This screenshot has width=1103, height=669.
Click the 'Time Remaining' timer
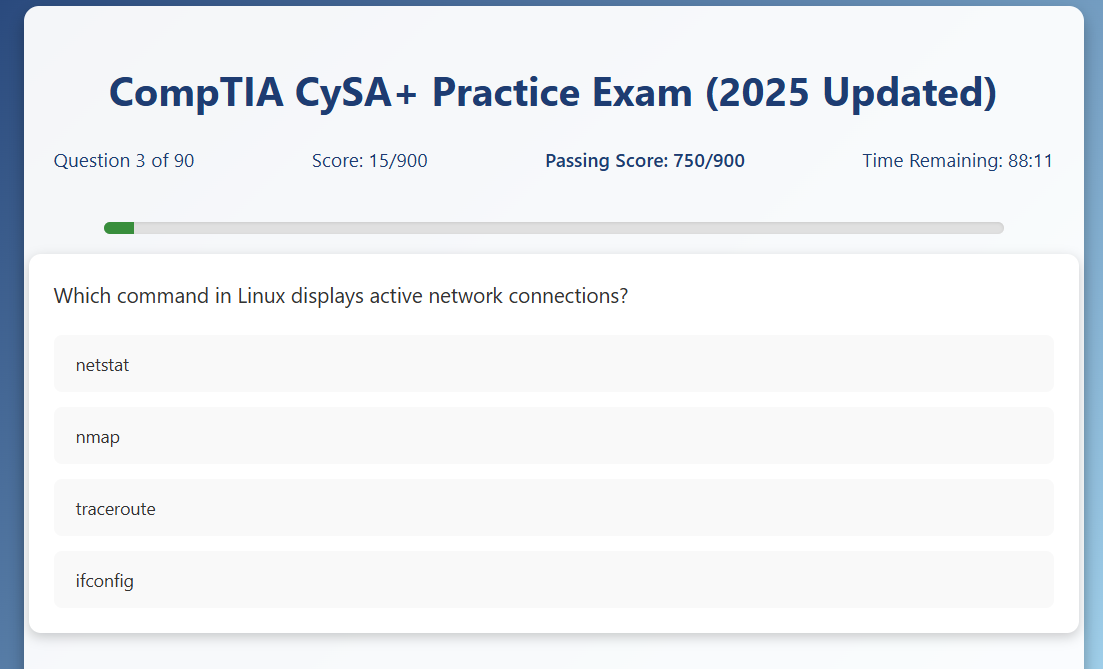957,161
